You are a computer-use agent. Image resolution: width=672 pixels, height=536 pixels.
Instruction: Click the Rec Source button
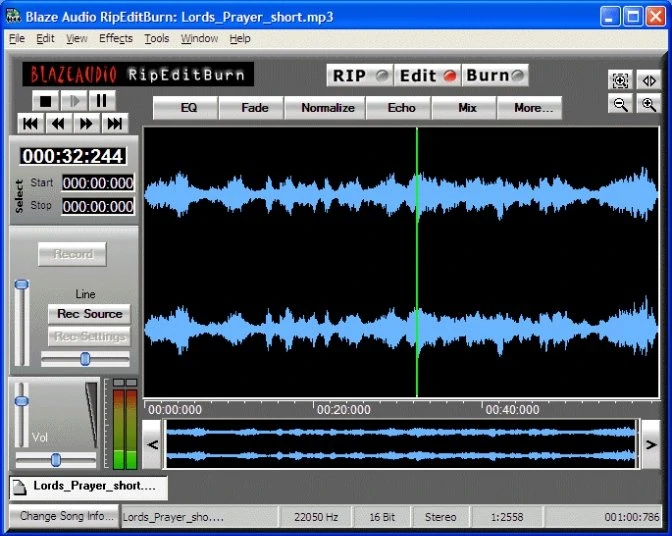click(89, 314)
